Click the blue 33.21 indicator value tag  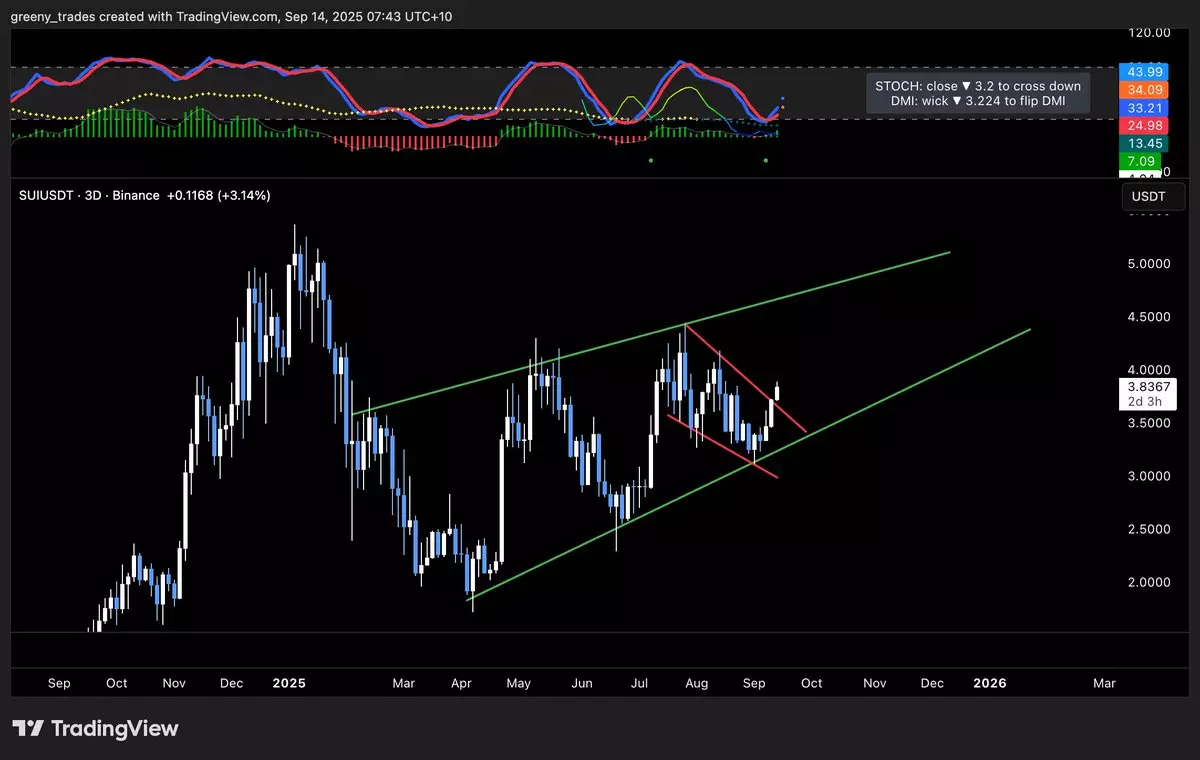1143,108
